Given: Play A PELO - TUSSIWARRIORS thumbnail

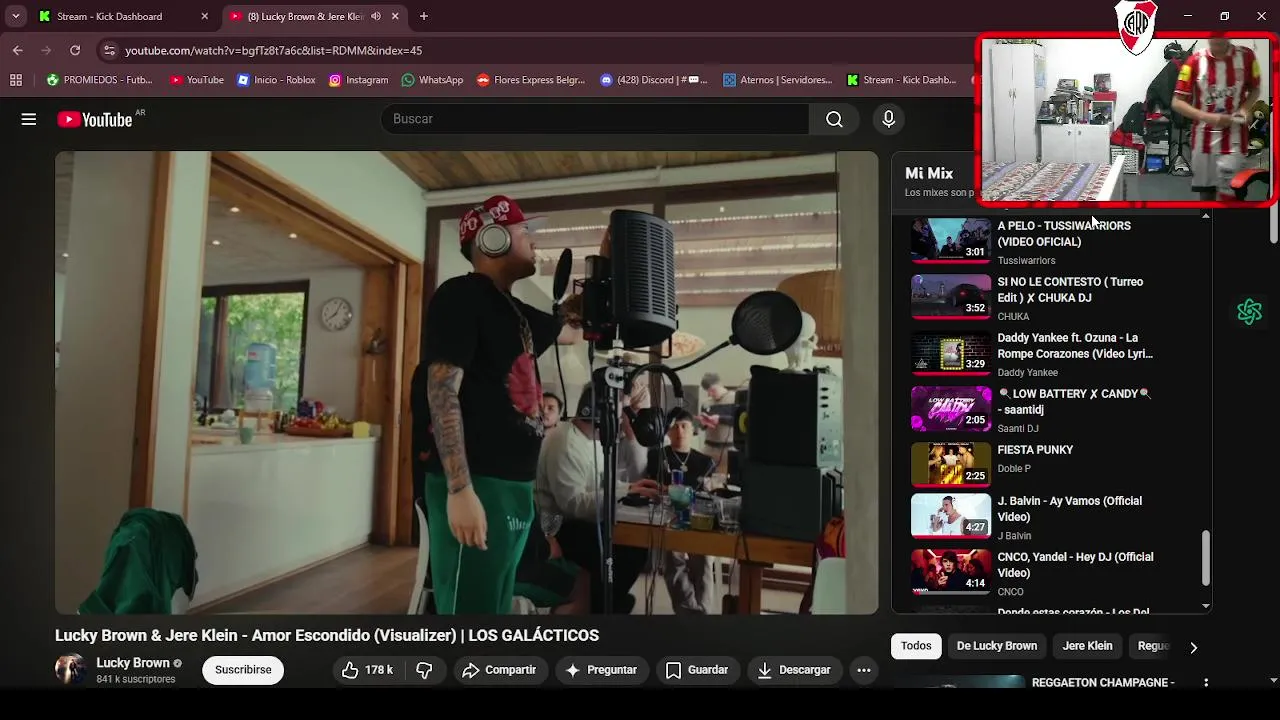Looking at the screenshot, I should click(951, 240).
